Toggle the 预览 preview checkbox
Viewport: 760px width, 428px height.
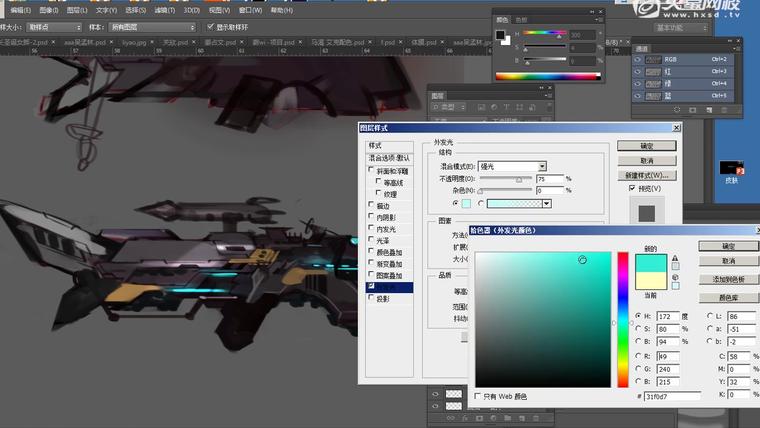click(x=632, y=188)
